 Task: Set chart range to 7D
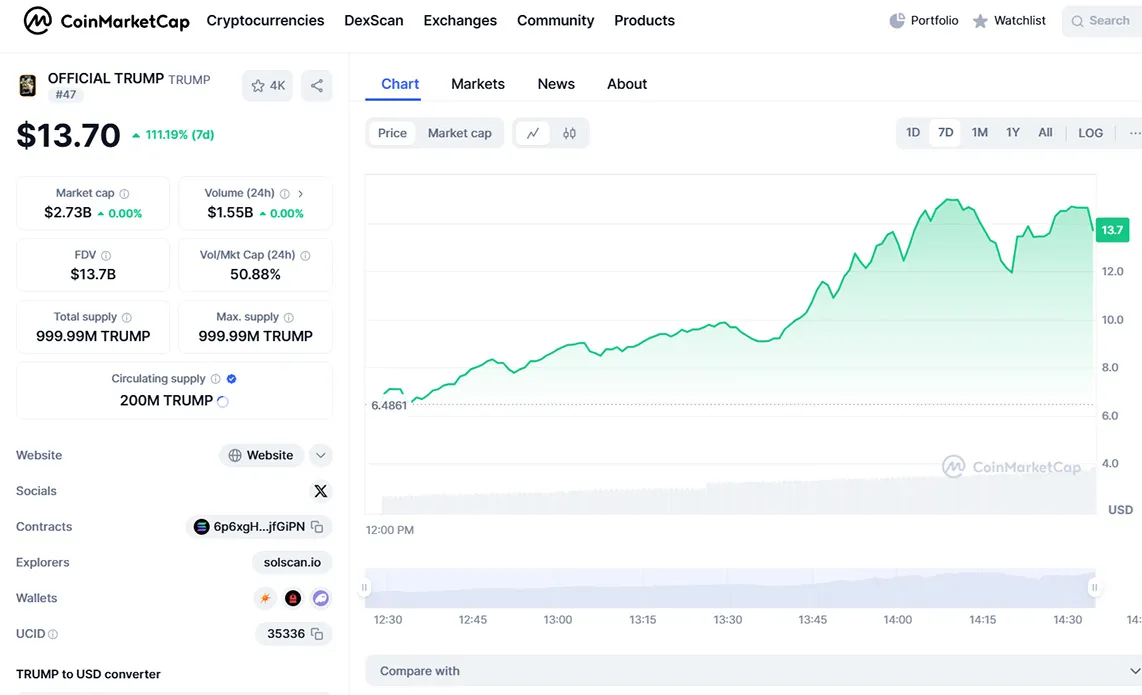point(945,133)
